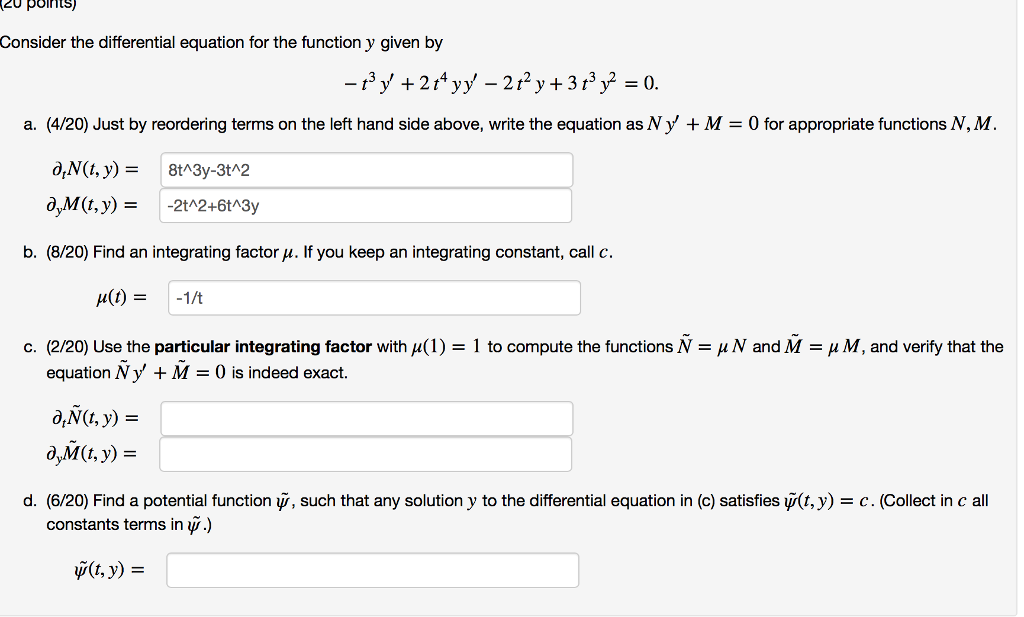This screenshot has height=617, width=1024.
Task: Click the first part c answer box
Action: pyautogui.click(x=365, y=417)
